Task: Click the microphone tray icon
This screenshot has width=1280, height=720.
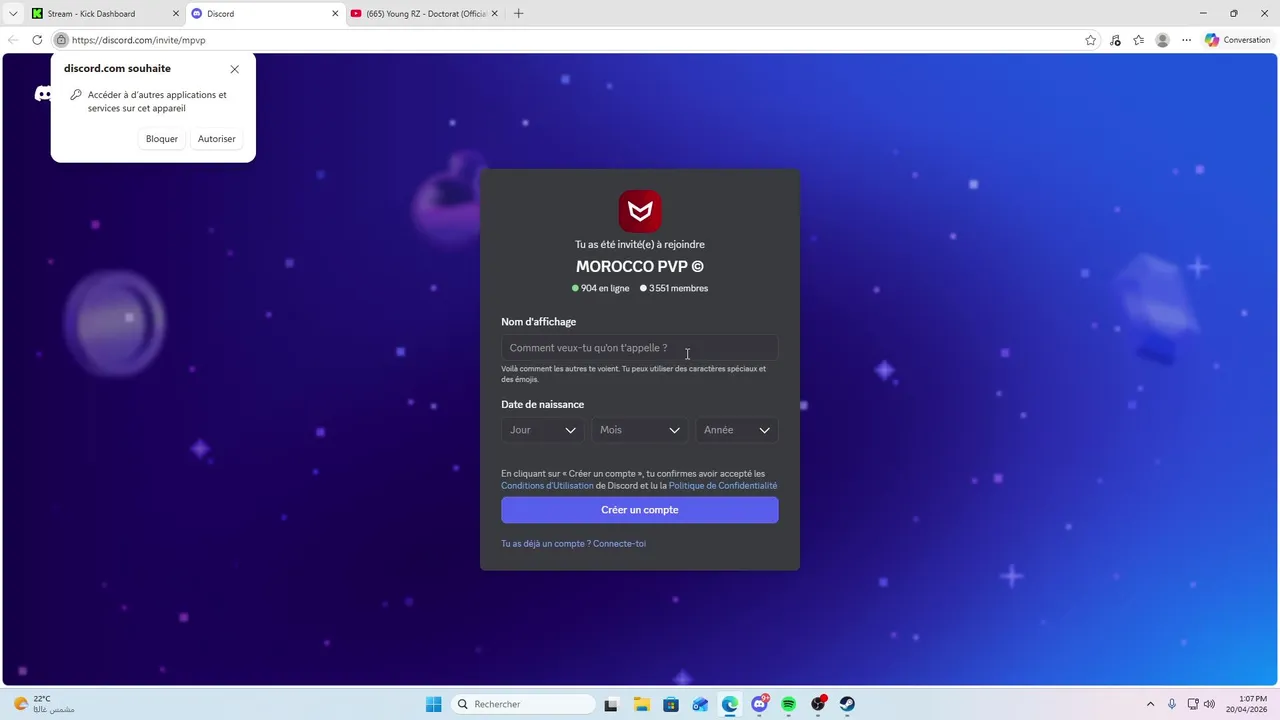Action: pyautogui.click(x=1172, y=704)
